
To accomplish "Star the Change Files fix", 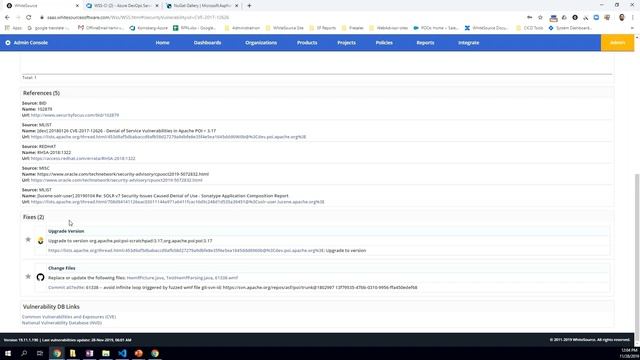I will 28,277.
